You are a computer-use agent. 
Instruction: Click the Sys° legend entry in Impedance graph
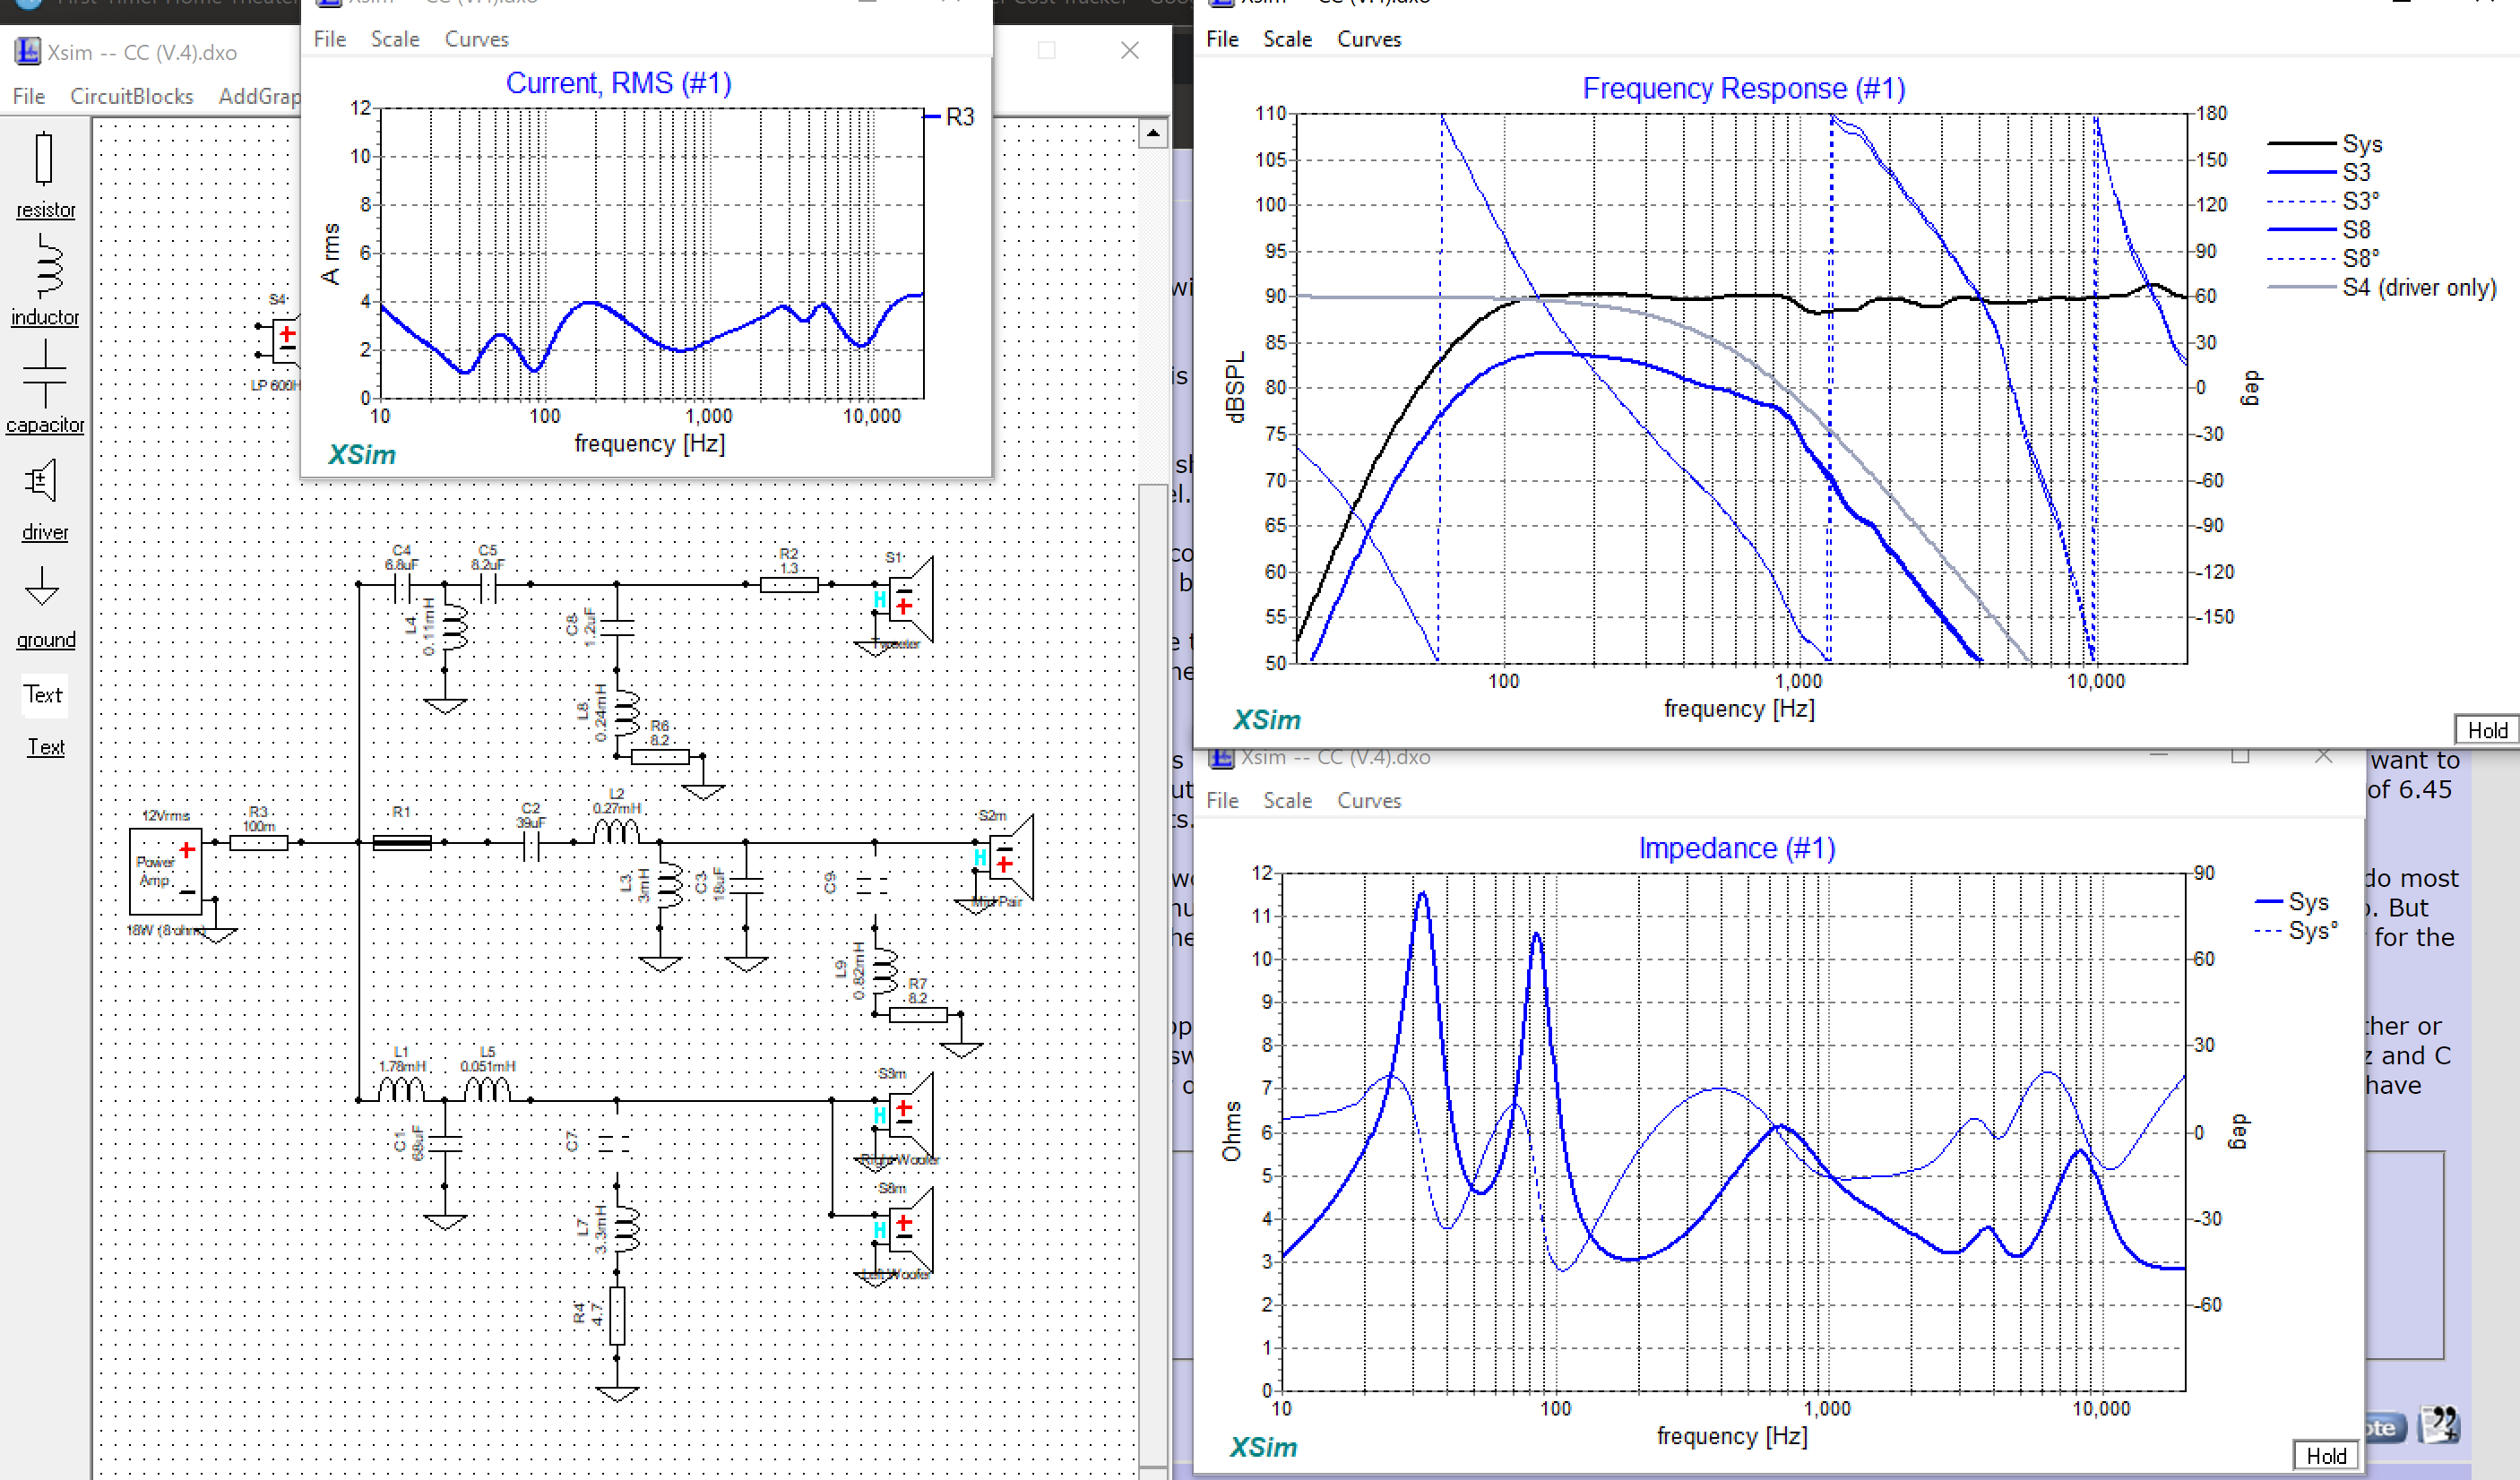click(x=2297, y=931)
